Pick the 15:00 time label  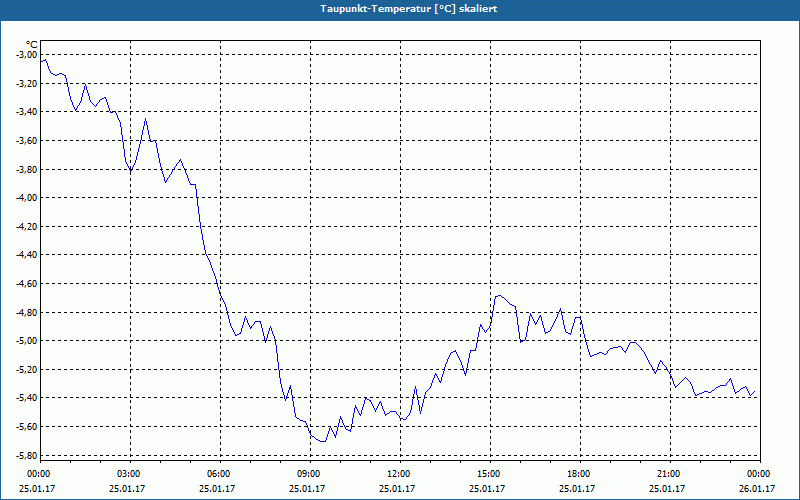coord(489,474)
